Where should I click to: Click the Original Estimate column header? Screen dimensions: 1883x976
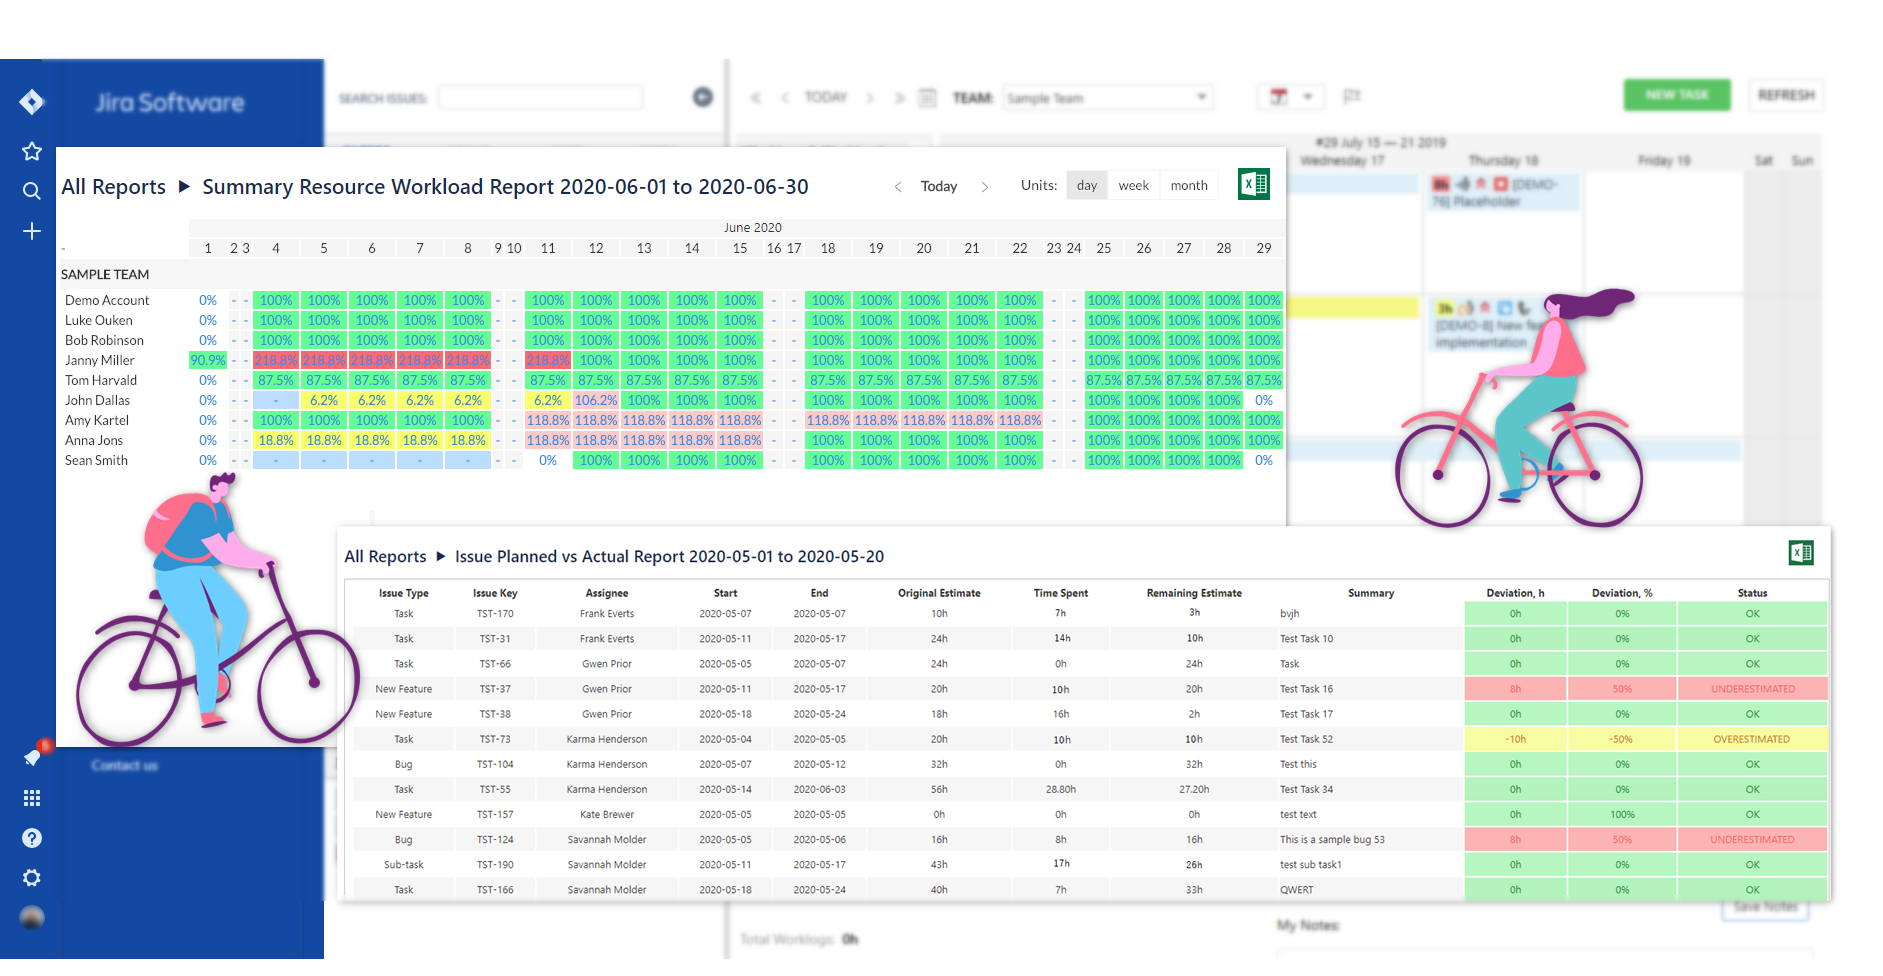(939, 593)
